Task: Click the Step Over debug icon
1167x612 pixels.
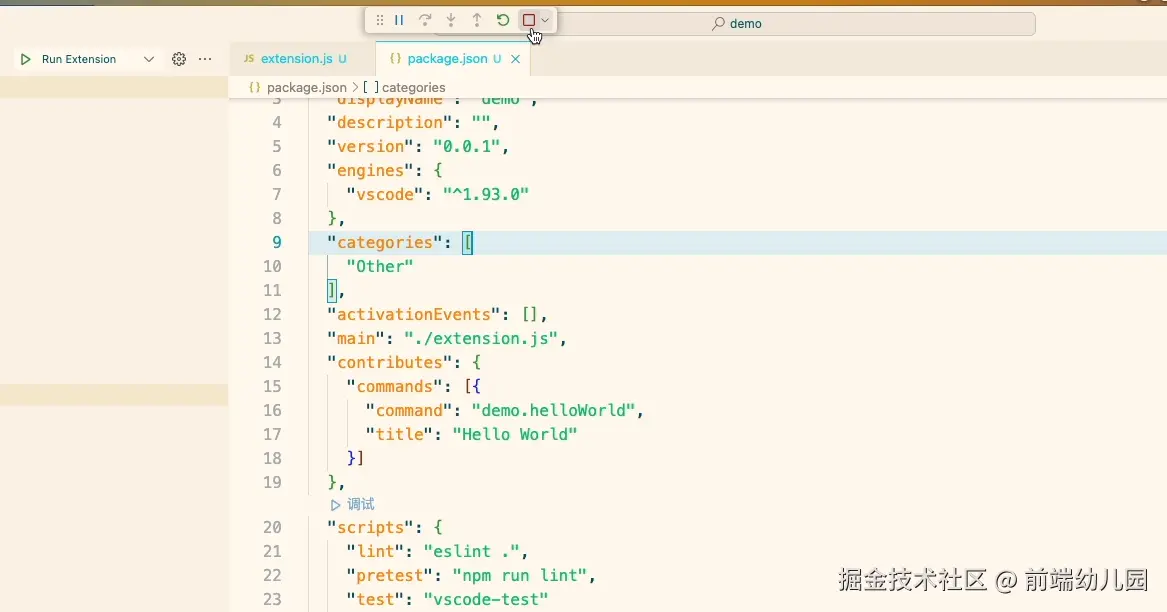Action: point(425,20)
